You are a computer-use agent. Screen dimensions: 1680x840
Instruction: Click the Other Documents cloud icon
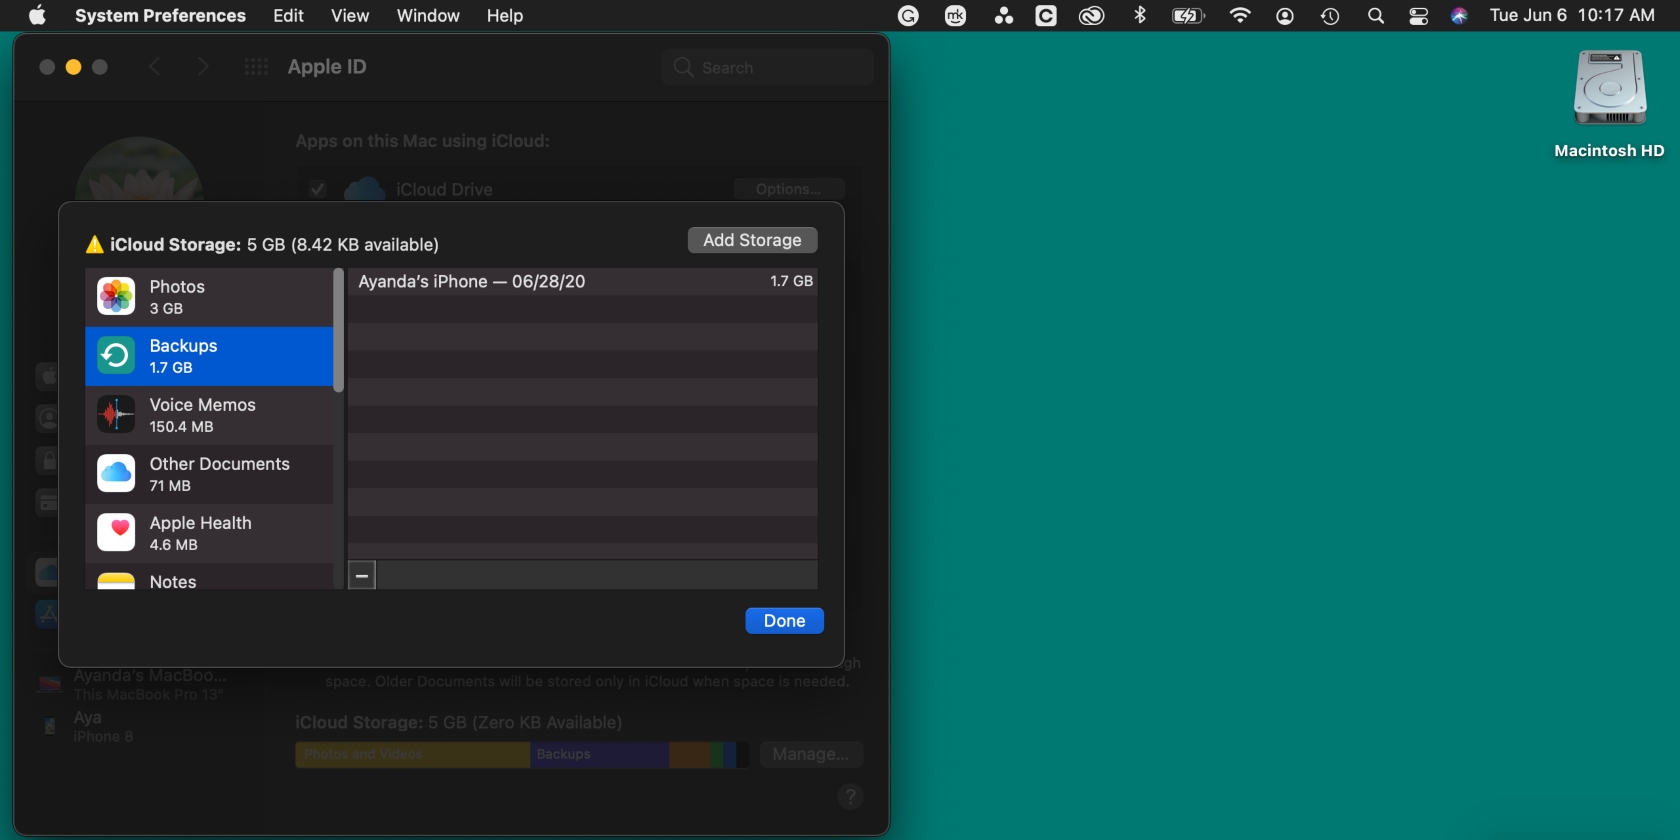tap(116, 474)
